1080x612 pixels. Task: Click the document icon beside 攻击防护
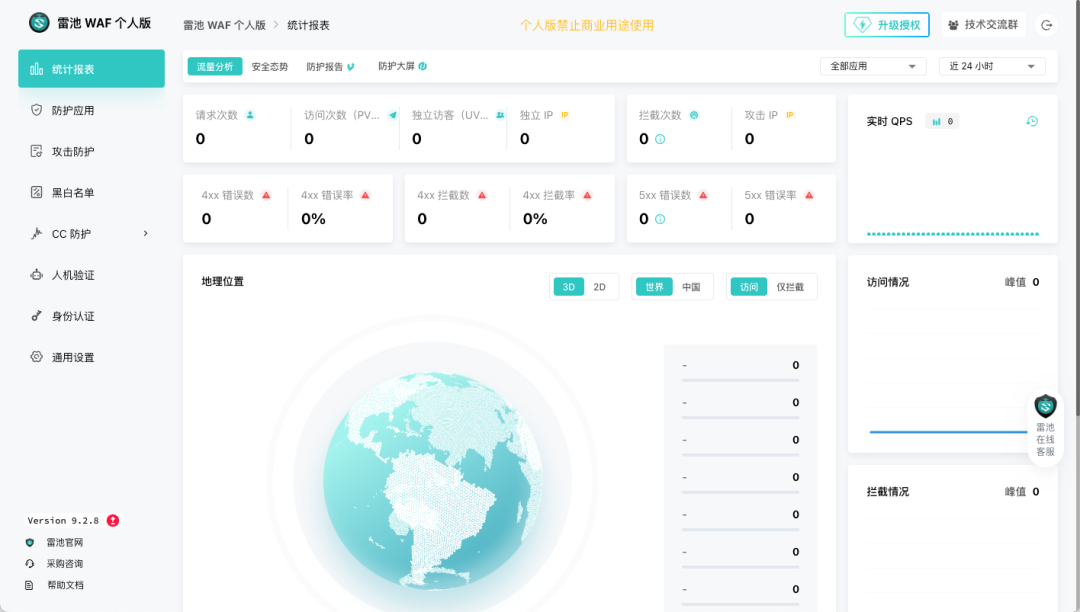(37, 151)
